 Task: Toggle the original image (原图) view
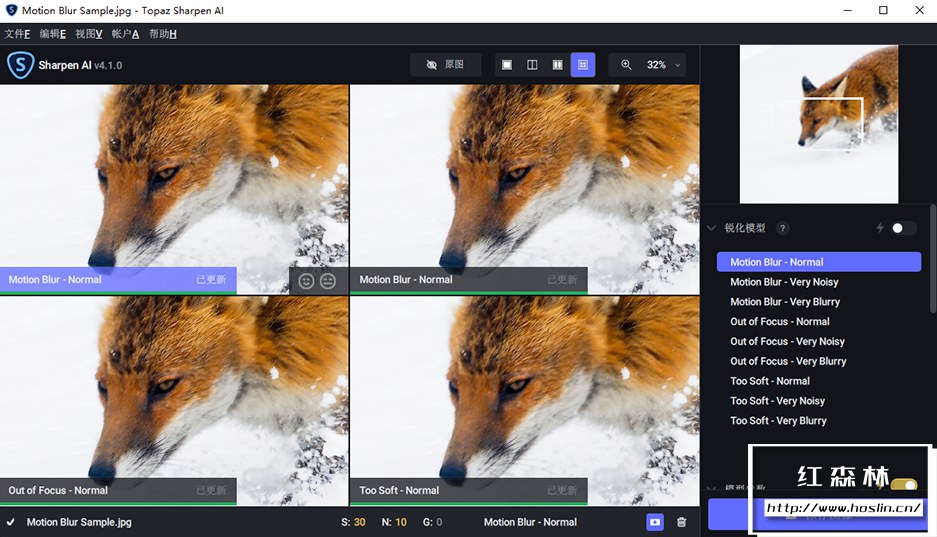coord(445,65)
